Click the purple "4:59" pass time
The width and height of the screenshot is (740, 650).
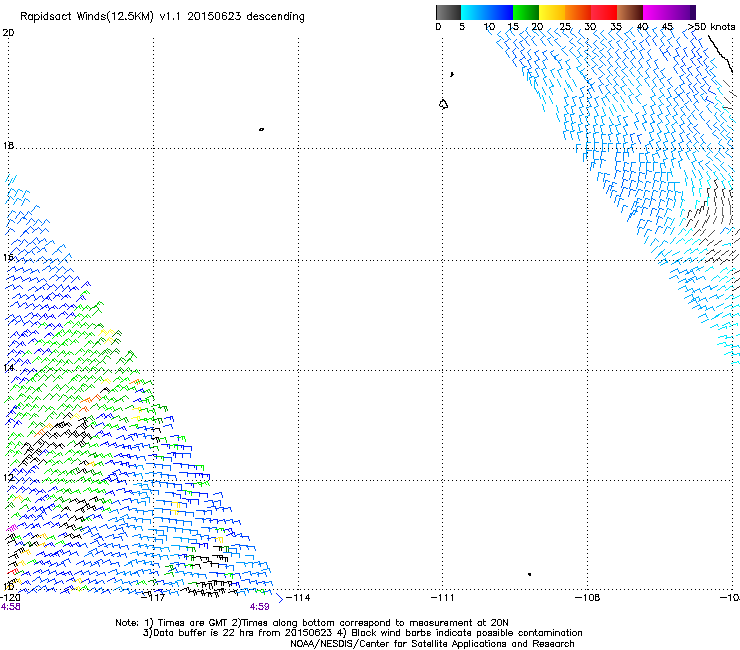[x=260, y=607]
